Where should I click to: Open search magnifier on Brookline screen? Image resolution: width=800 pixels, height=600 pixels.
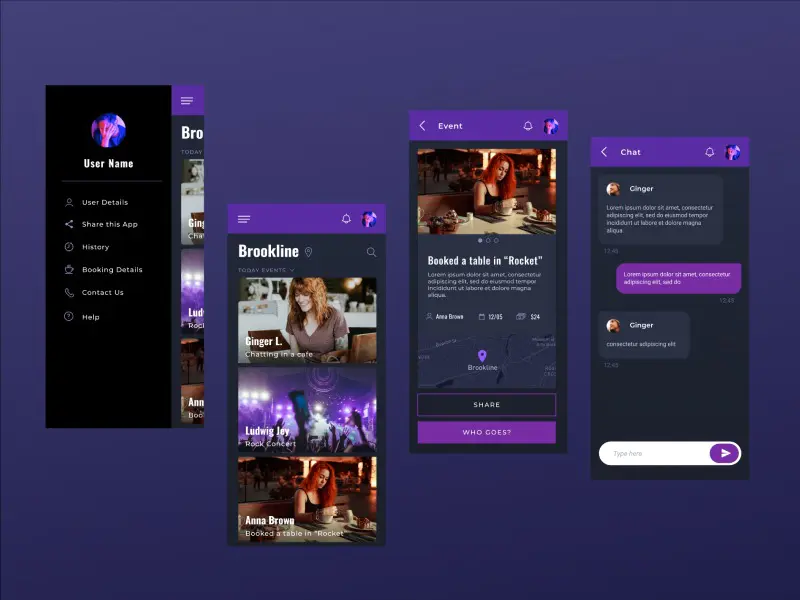371,252
